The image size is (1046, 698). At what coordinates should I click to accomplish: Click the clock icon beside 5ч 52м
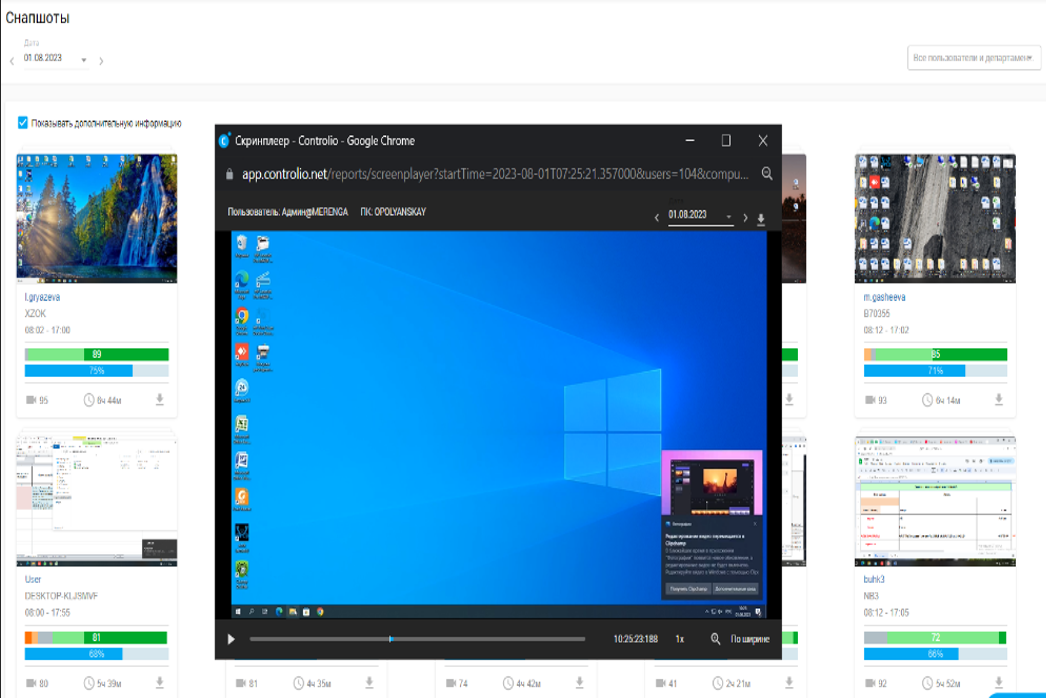927,683
